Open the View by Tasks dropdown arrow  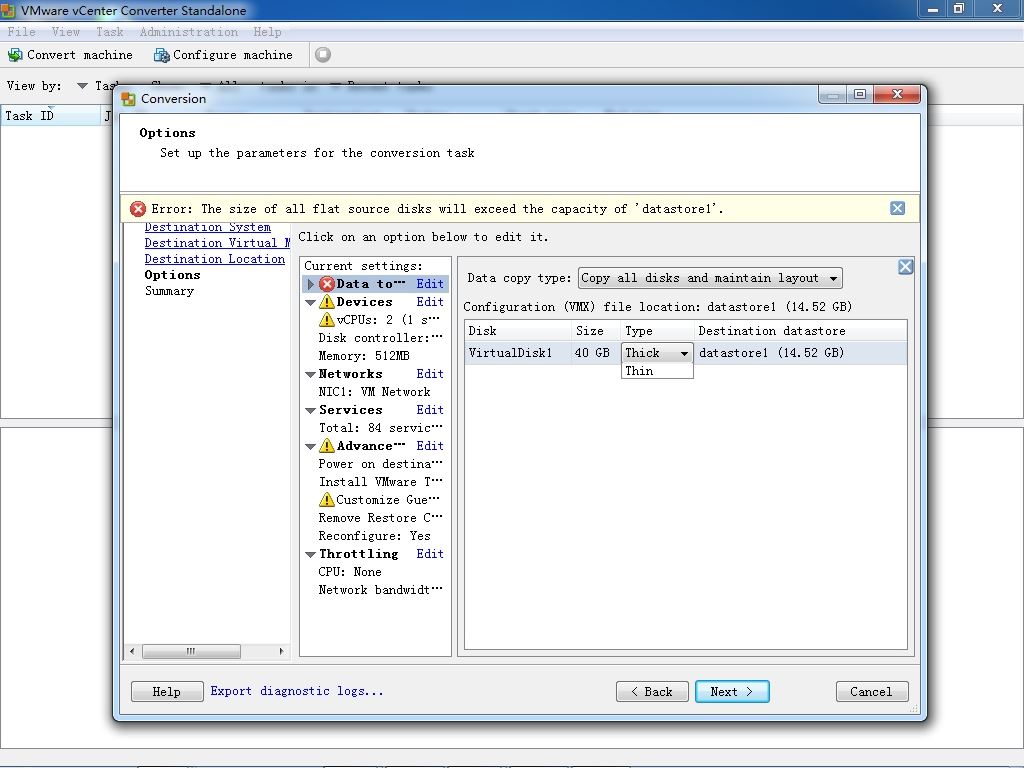[82, 86]
